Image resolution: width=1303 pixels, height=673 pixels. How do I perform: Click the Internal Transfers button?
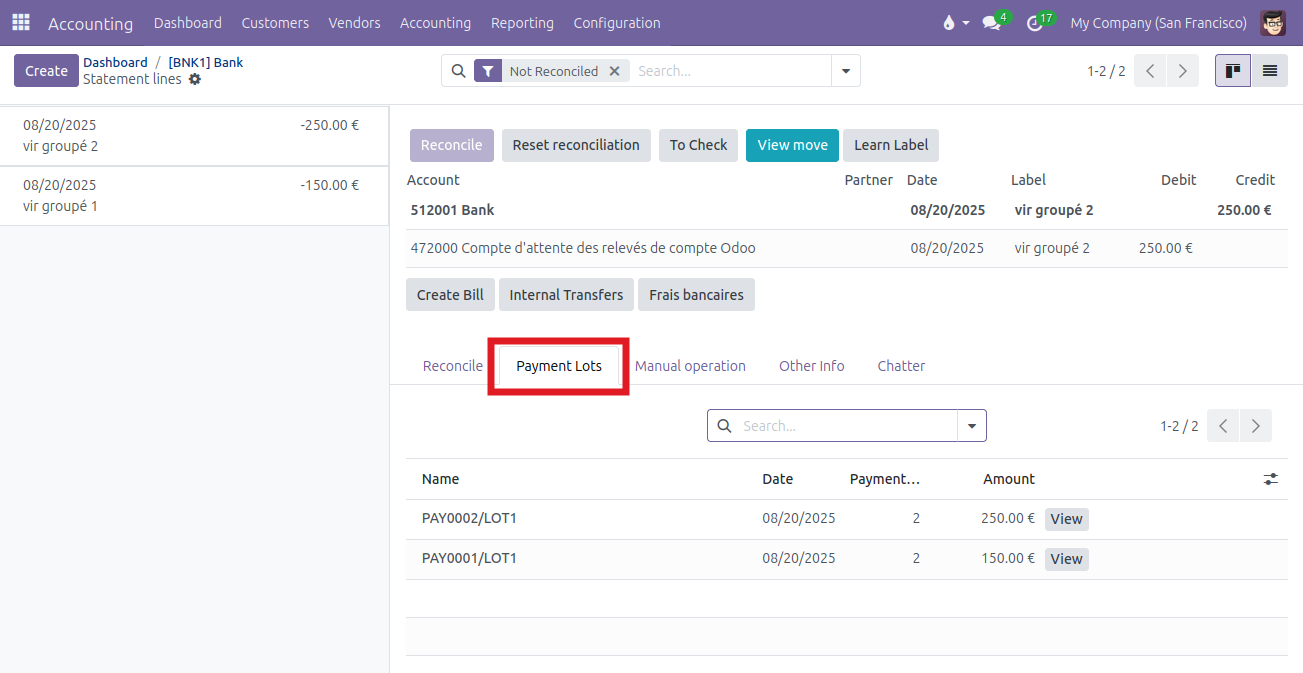(x=566, y=295)
